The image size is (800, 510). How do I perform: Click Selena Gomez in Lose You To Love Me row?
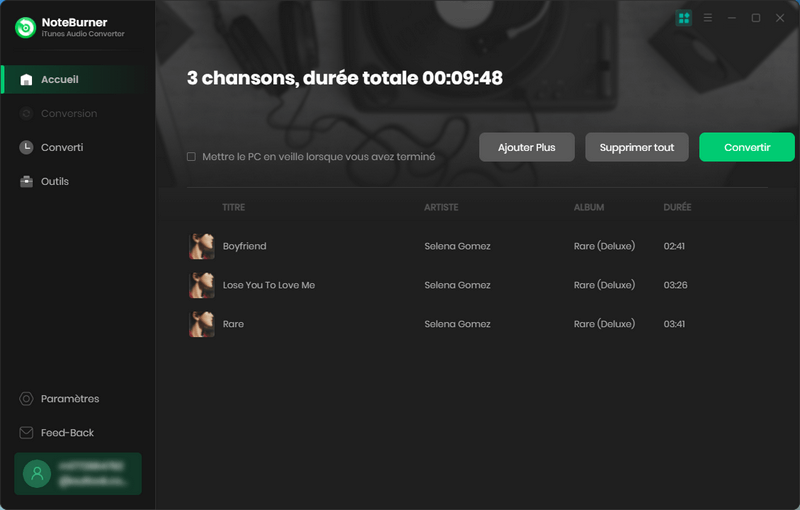pos(458,285)
